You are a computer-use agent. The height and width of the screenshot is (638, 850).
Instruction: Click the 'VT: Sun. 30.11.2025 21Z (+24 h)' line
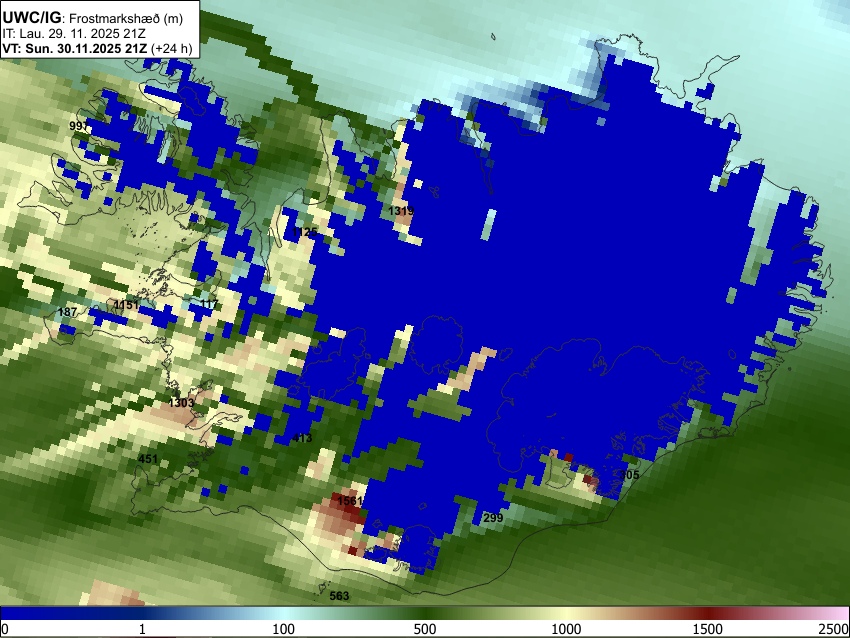tap(98, 48)
